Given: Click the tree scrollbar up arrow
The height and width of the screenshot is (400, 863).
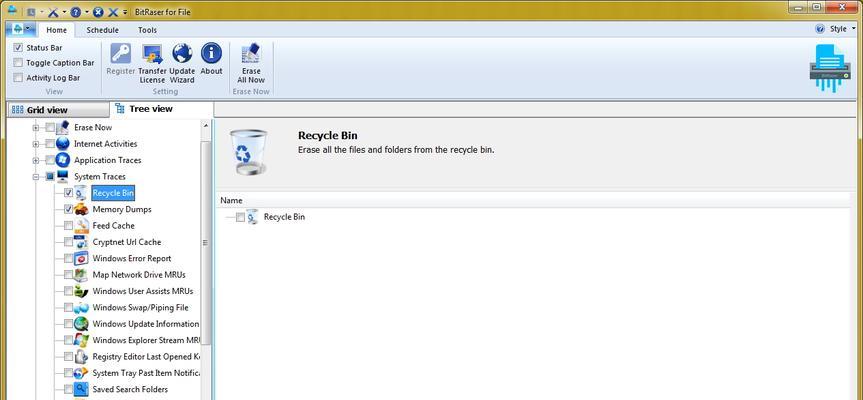Looking at the screenshot, I should [206, 126].
